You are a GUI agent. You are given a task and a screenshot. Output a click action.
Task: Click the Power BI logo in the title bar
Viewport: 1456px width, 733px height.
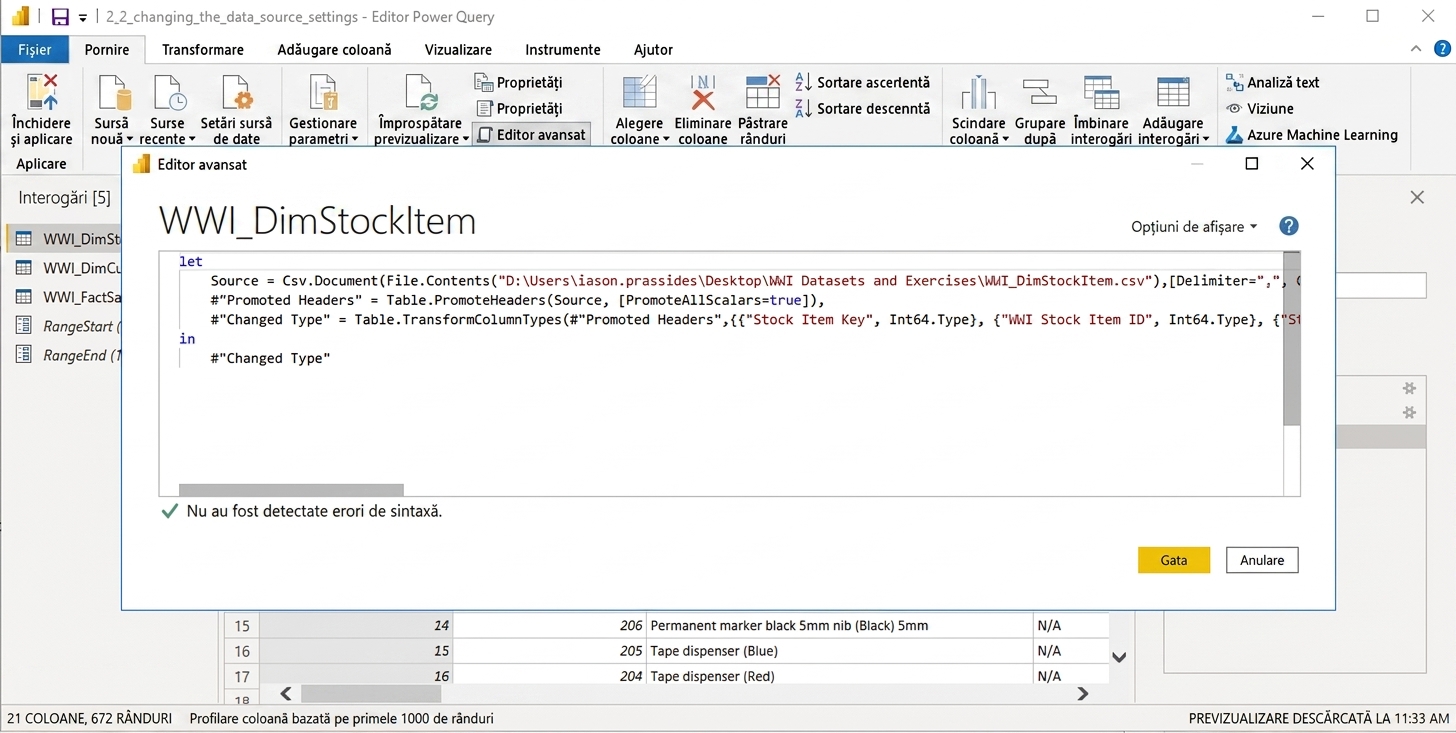(20, 17)
